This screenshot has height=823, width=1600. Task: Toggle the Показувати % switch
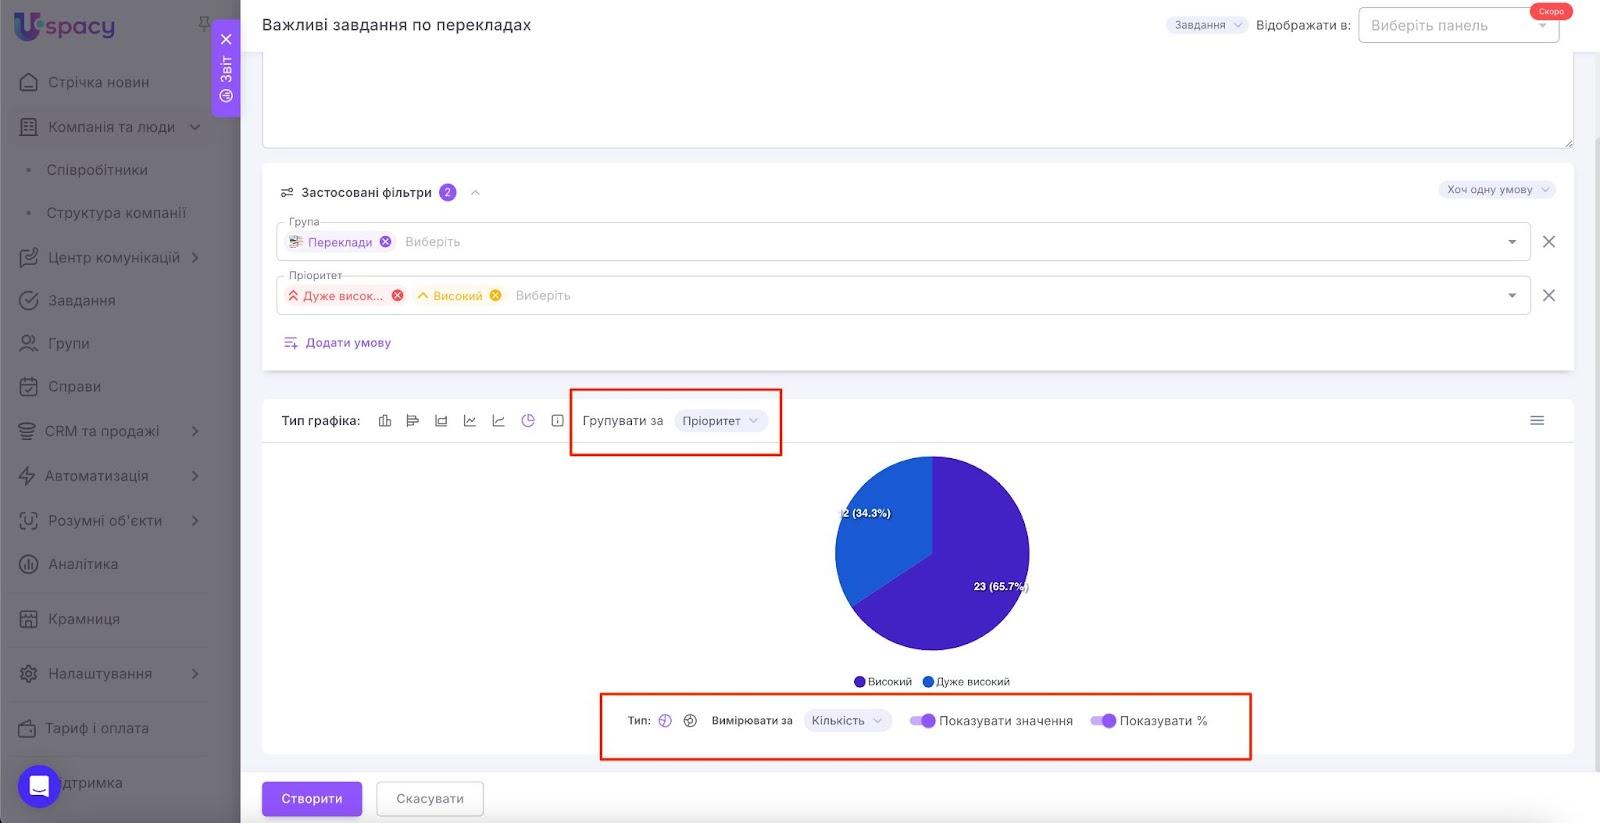(x=1103, y=721)
